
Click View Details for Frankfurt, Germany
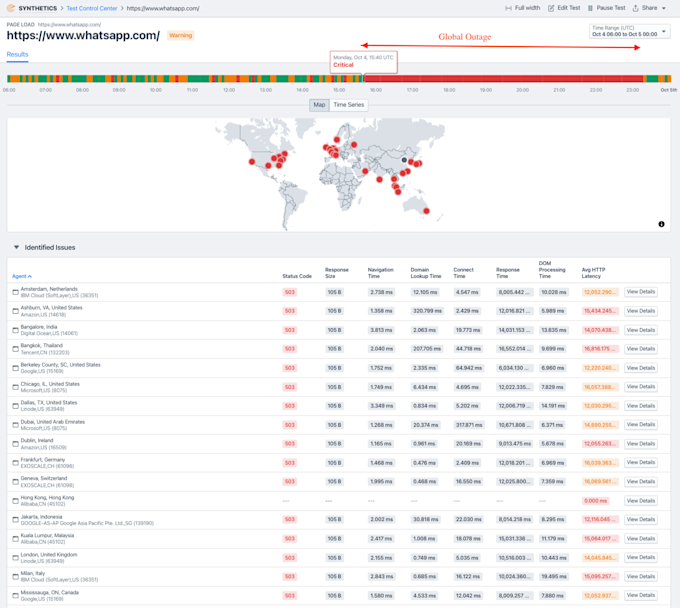tap(641, 462)
